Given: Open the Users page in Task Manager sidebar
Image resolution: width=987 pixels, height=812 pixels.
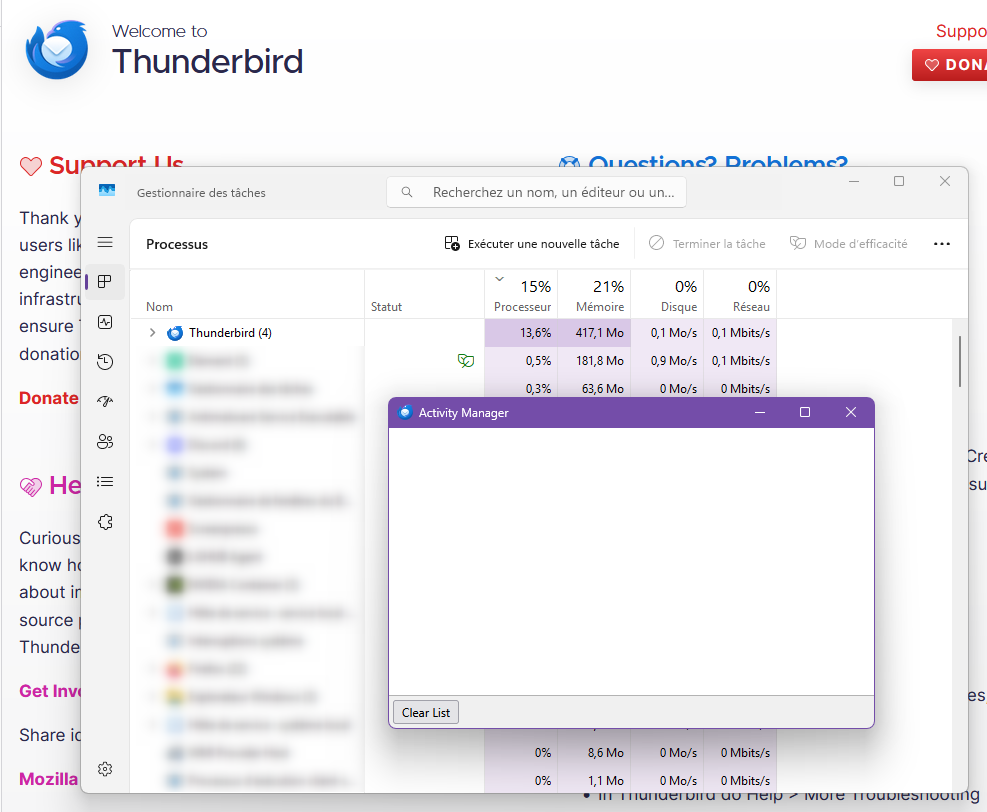Looking at the screenshot, I should (105, 442).
